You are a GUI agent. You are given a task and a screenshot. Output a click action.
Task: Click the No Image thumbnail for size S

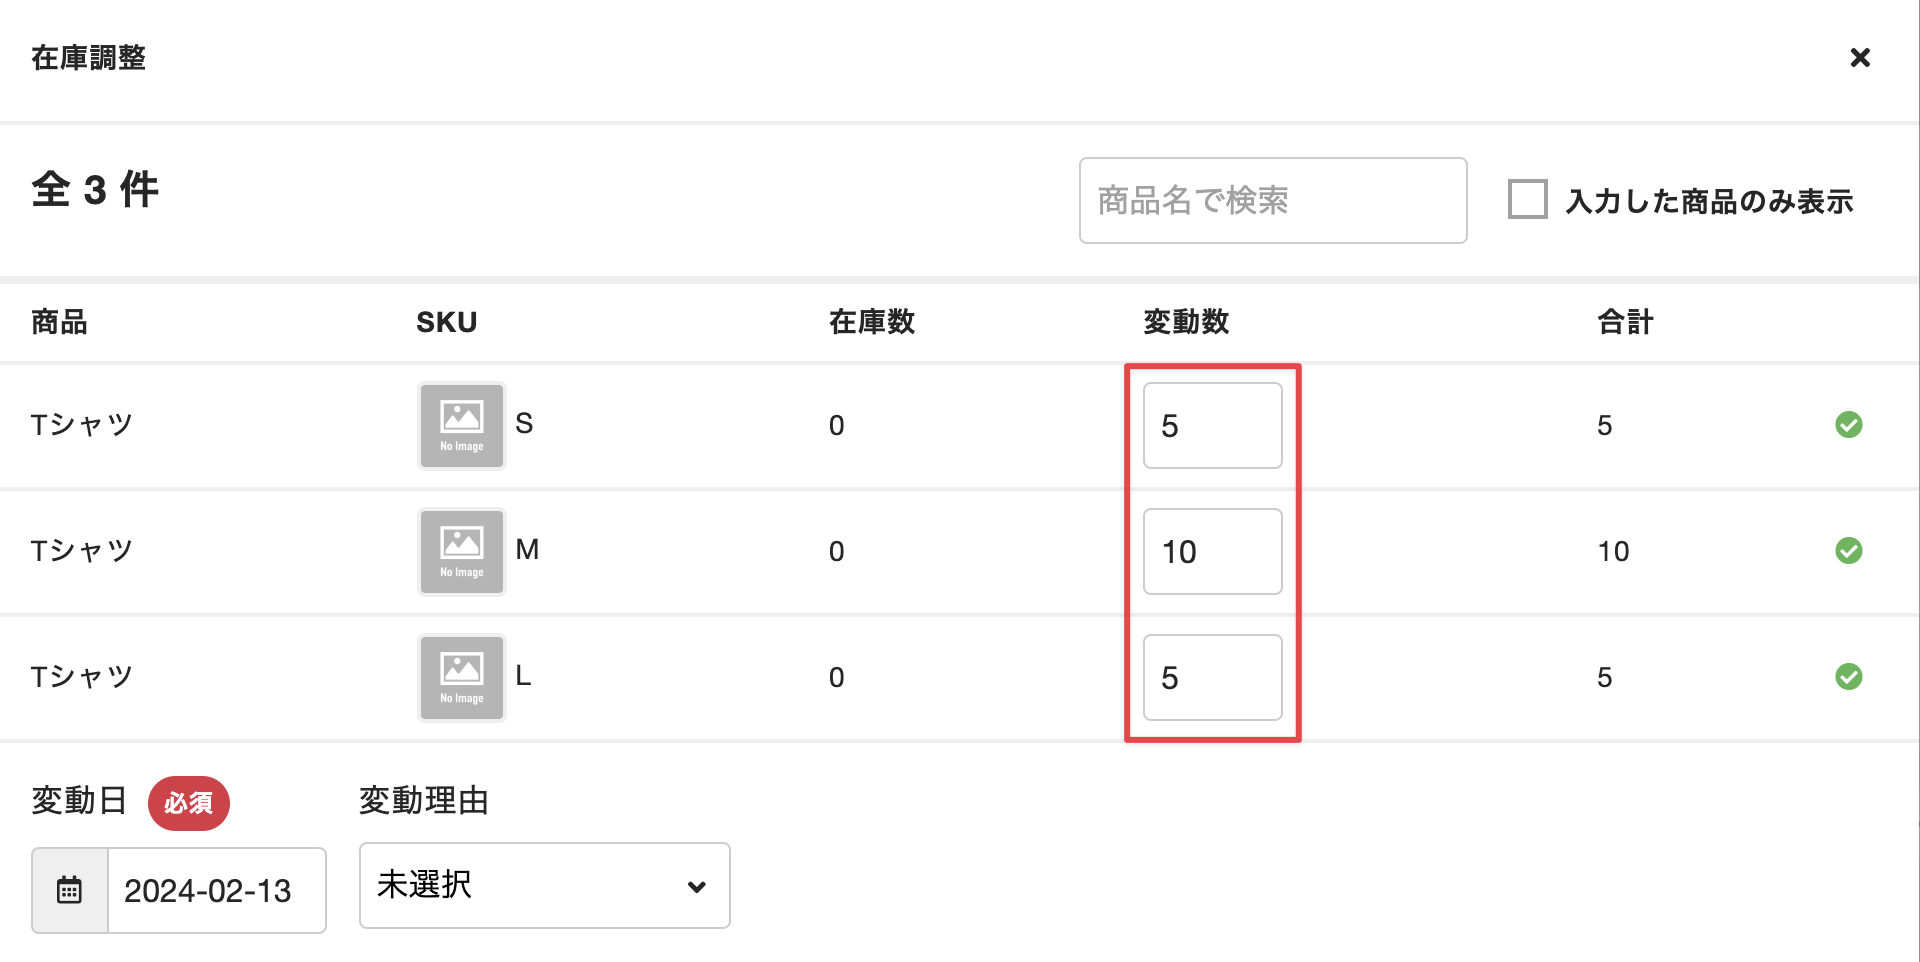(462, 426)
